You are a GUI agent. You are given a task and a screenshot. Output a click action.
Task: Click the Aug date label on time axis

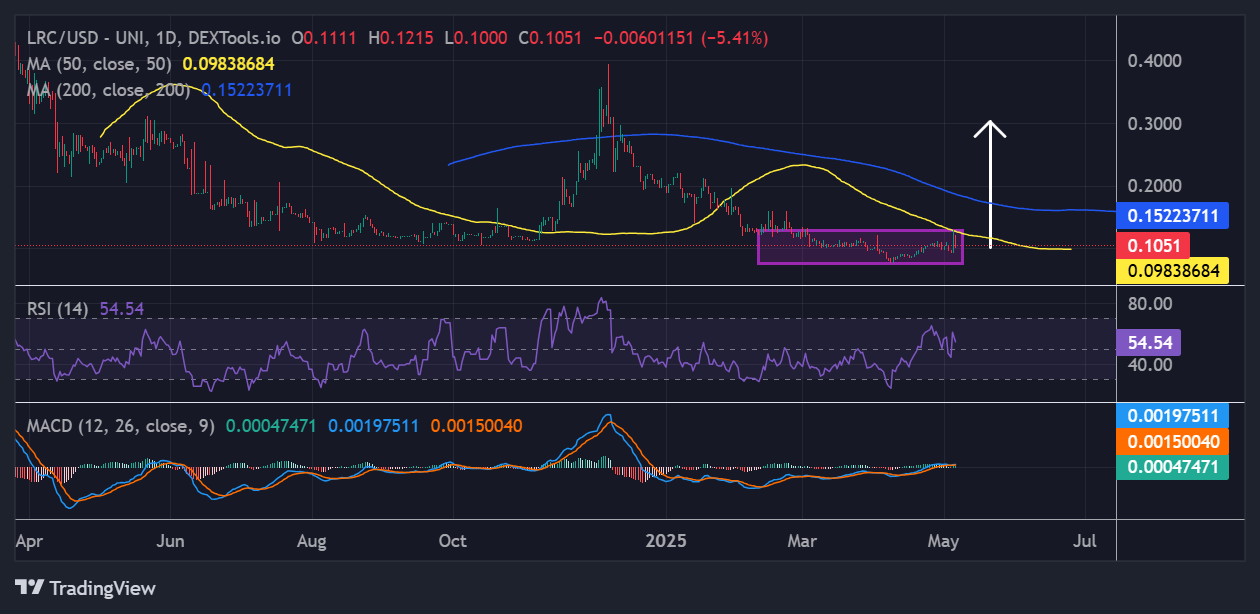tap(312, 541)
